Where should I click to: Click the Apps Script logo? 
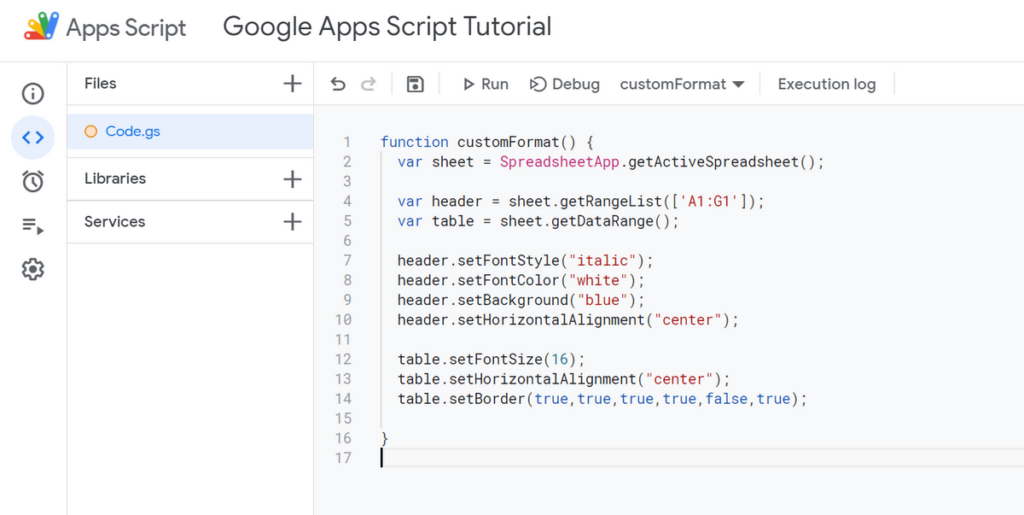42,27
